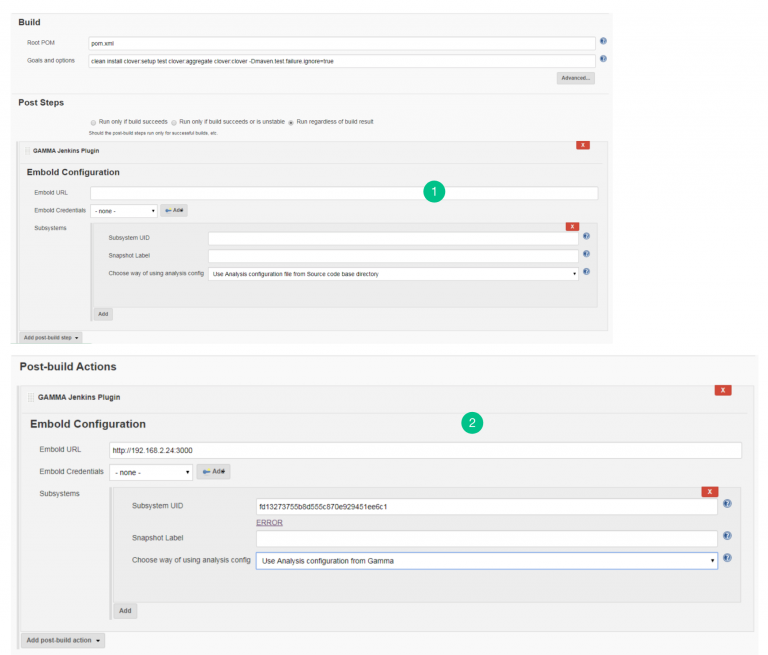Remove GAMMA Jenkins Plugin under Post-build Actions
This screenshot has width=768, height=655.
tap(722, 390)
